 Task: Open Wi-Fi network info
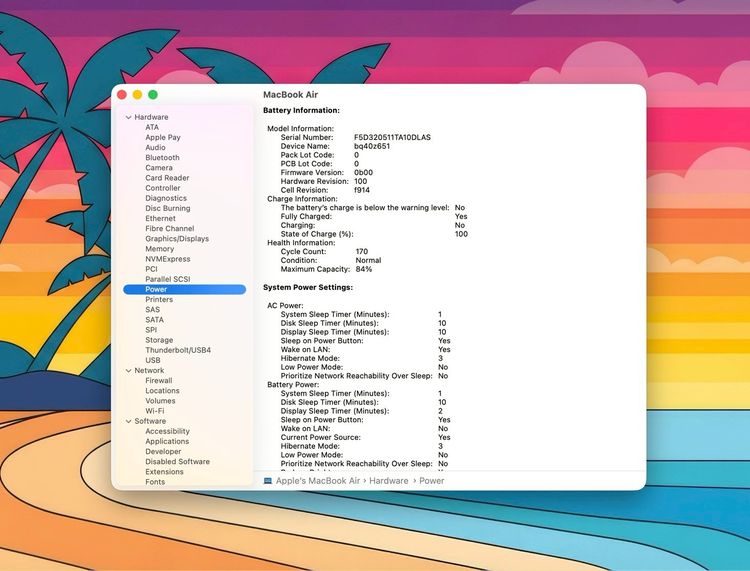(154, 411)
